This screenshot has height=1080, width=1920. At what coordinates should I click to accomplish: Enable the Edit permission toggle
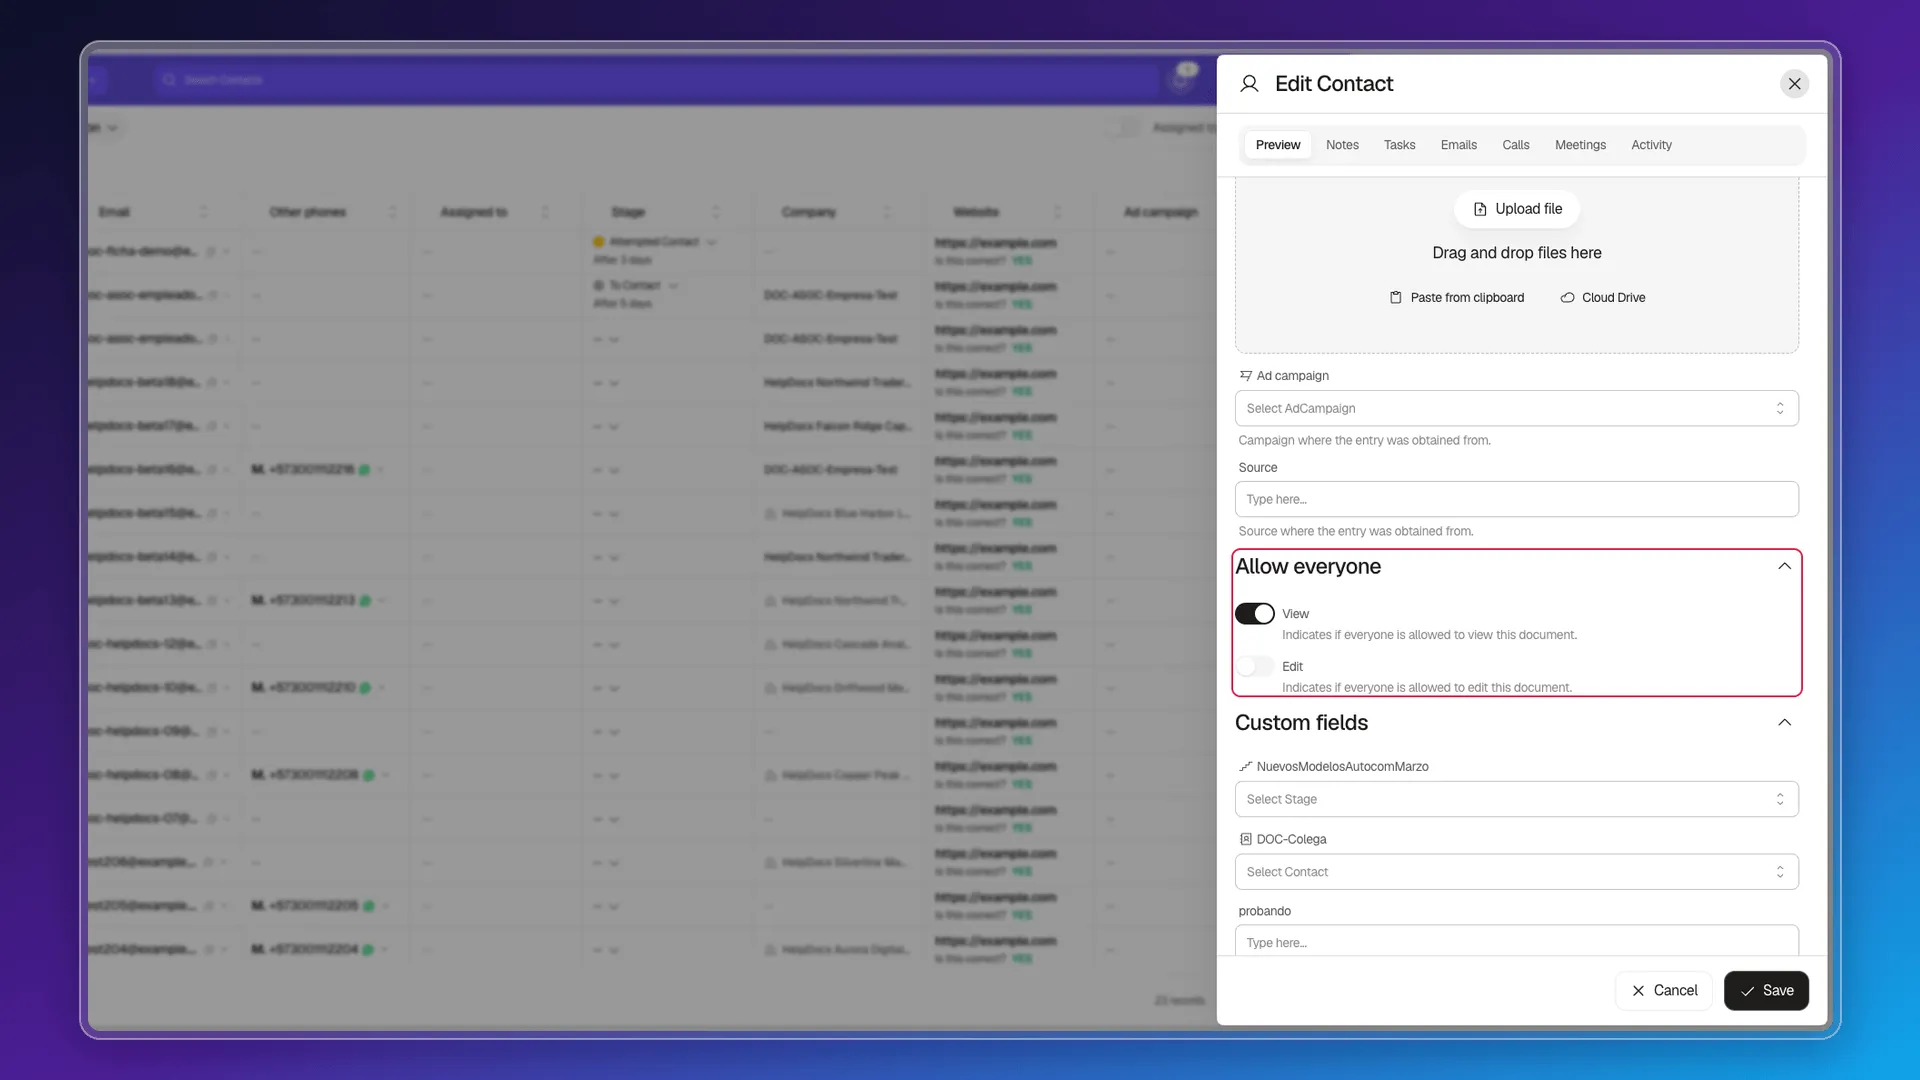click(x=1254, y=667)
